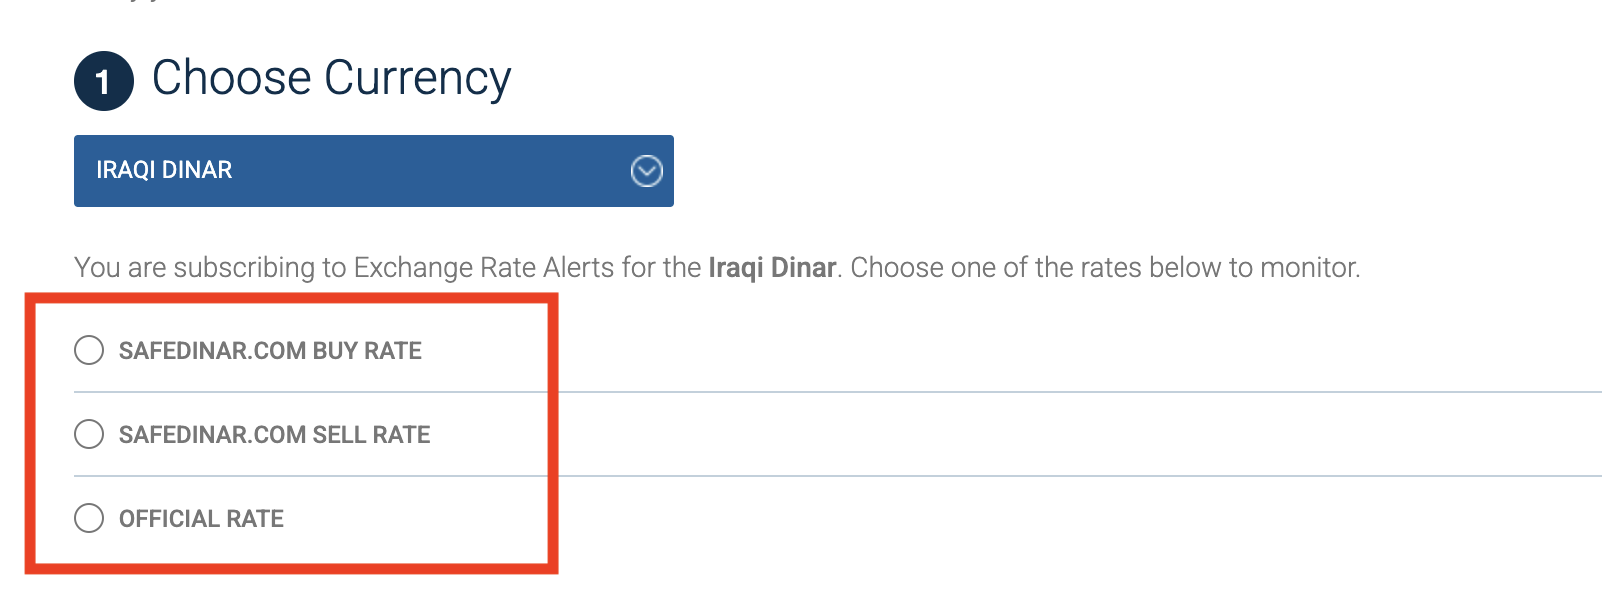The height and width of the screenshot is (598, 1602).
Task: Click the bold Iraqi Dinar text in the description
Action: [770, 267]
